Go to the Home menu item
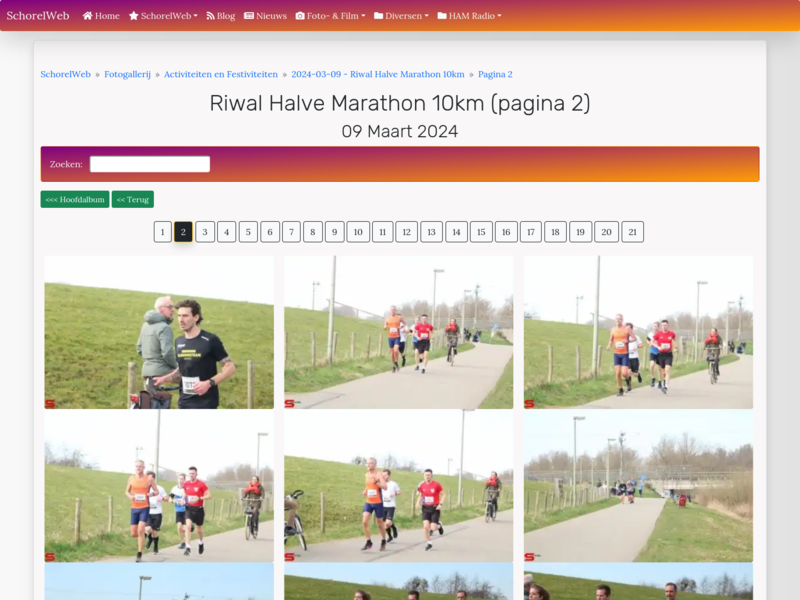This screenshot has height=600, width=800. (101, 16)
